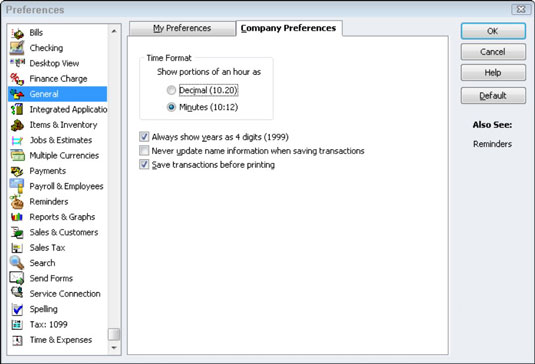Click the Integrated Applications icon
The height and width of the screenshot is (364, 535).
pyautogui.click(x=17, y=110)
